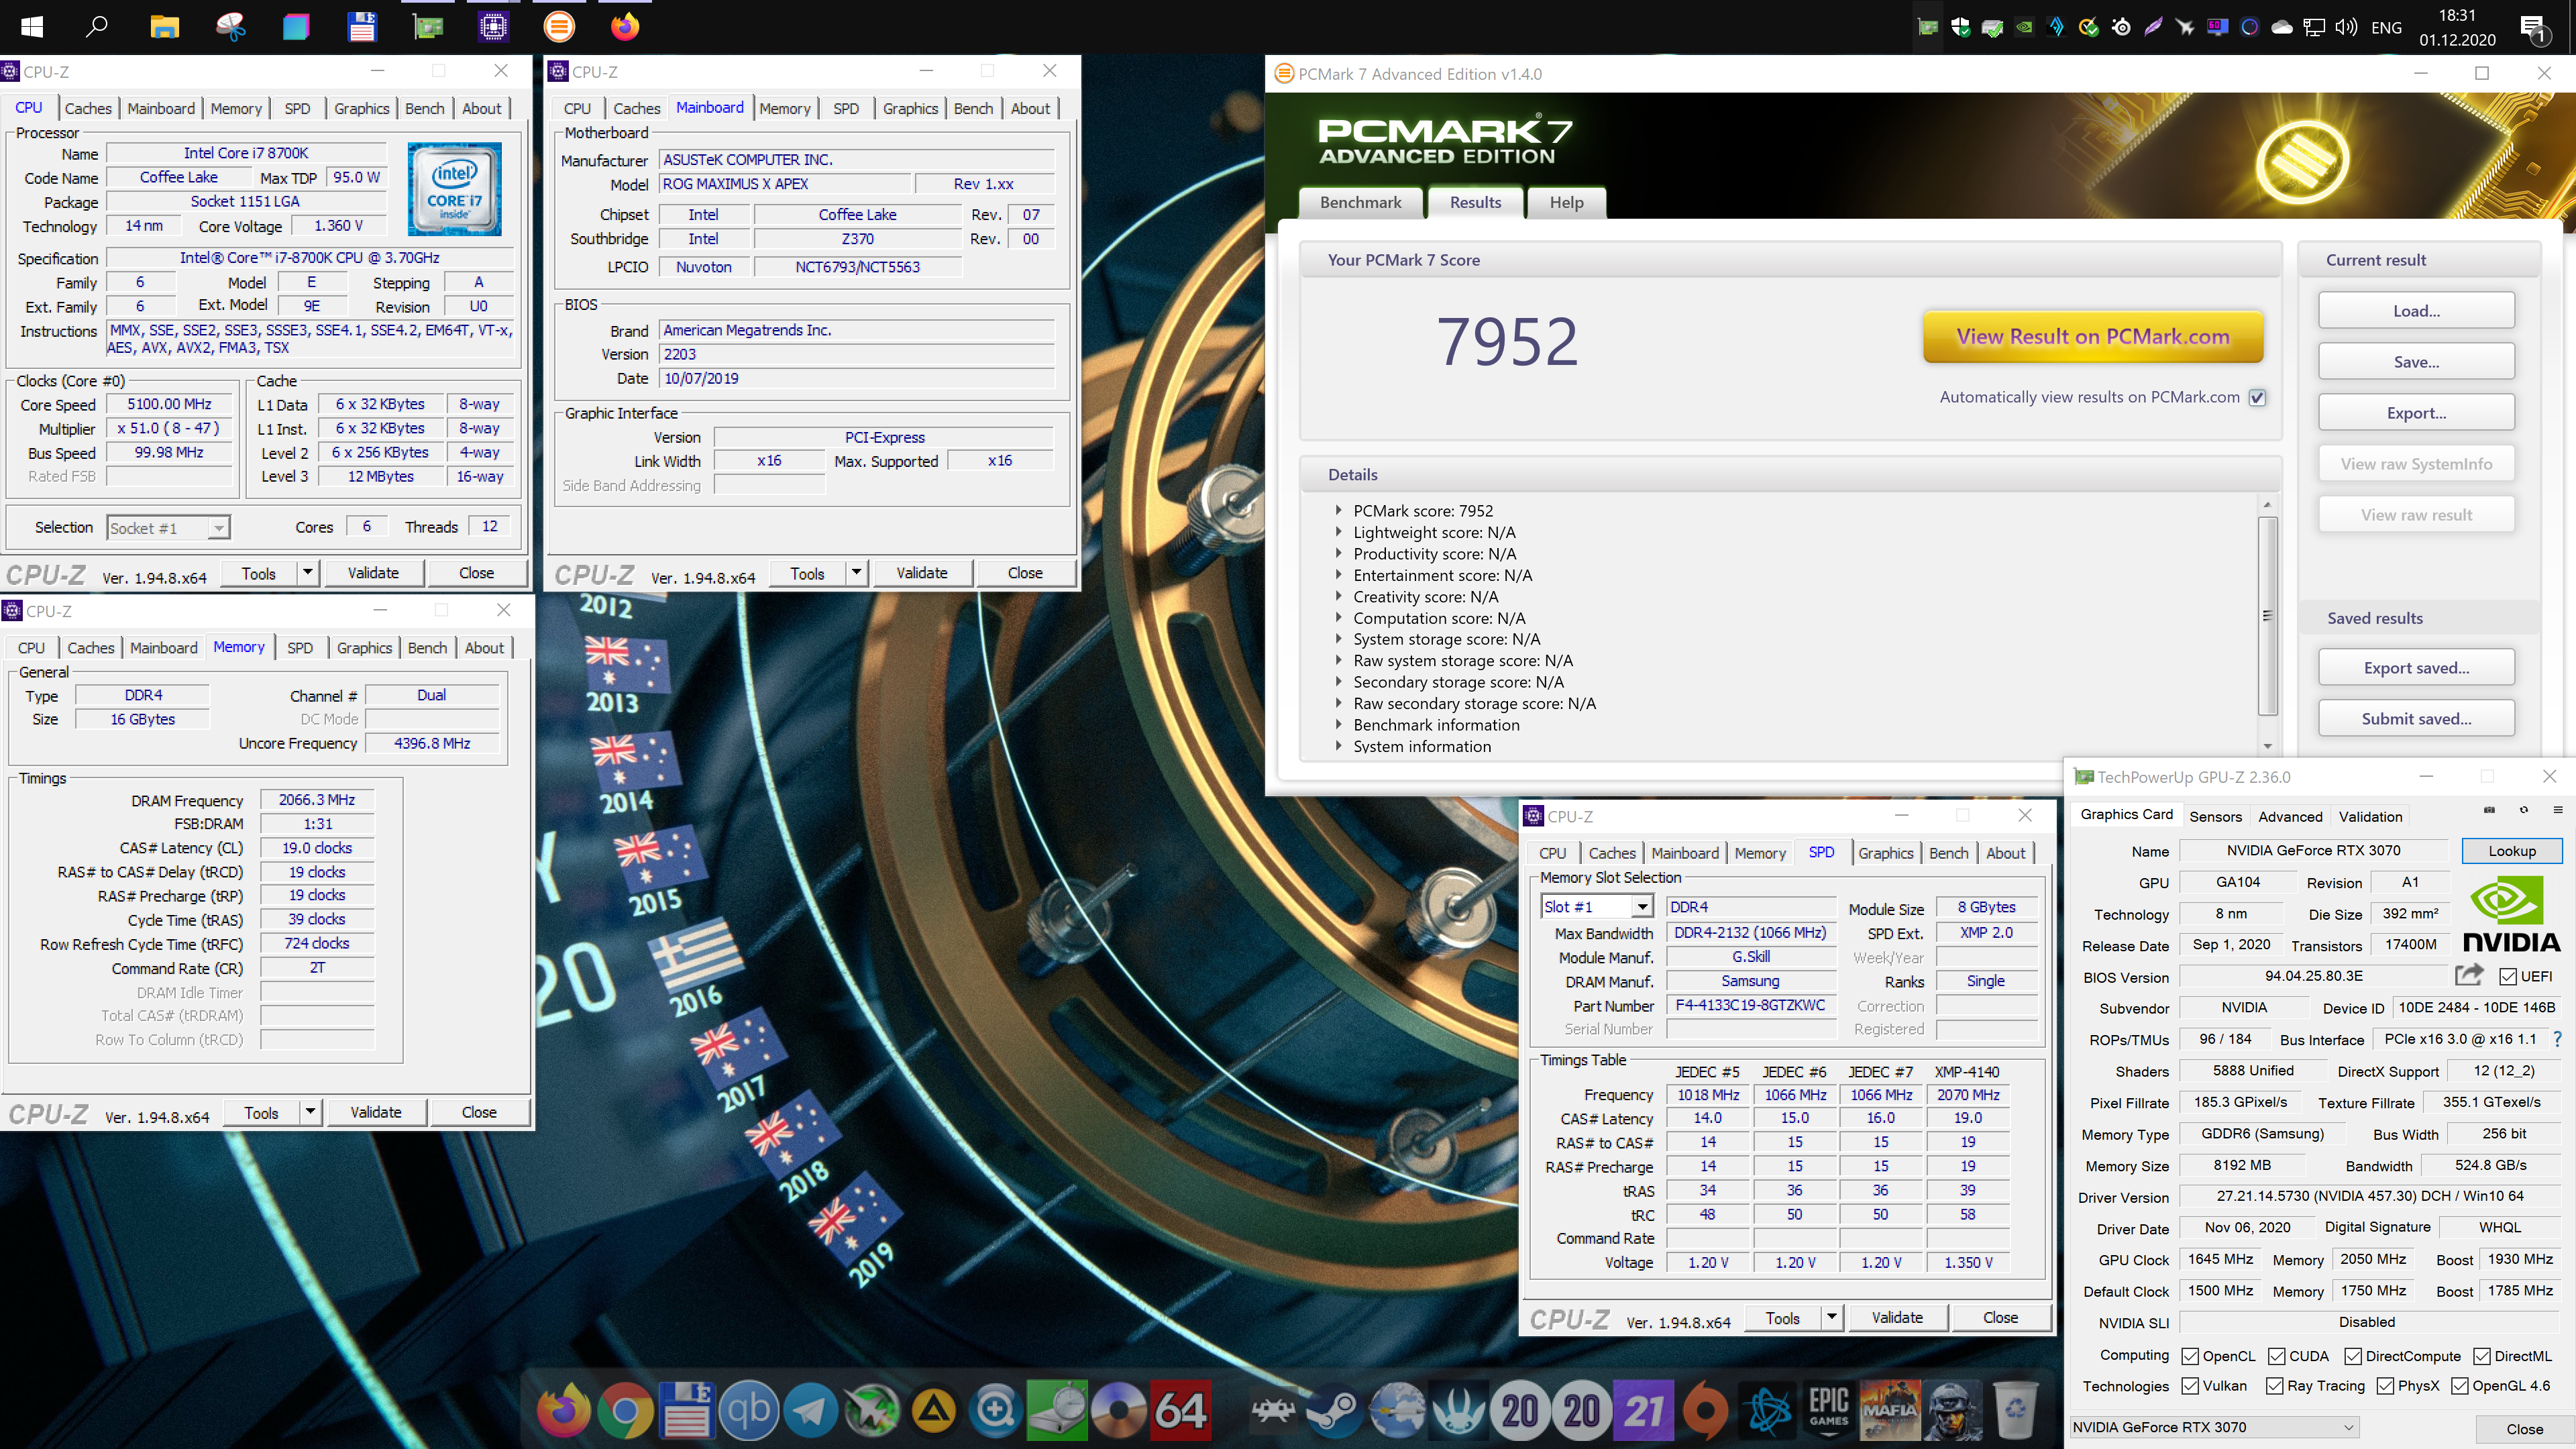Click the NVIDIA tray icon

[x=2024, y=27]
